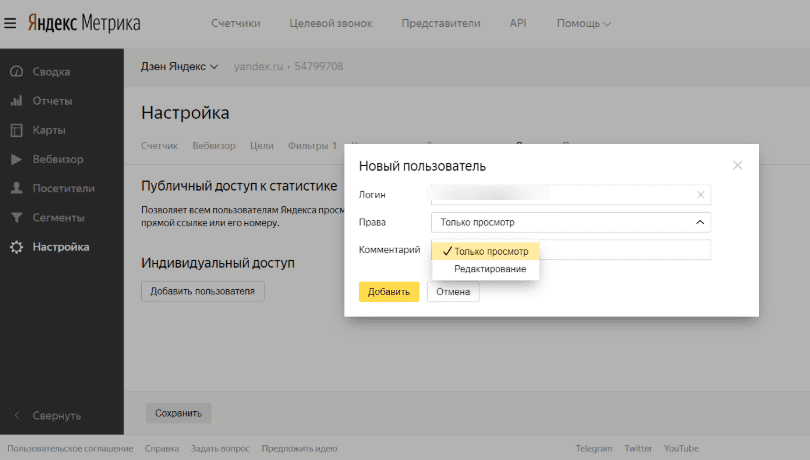
Task: Click the Настройка gear icon
Action: point(16,247)
